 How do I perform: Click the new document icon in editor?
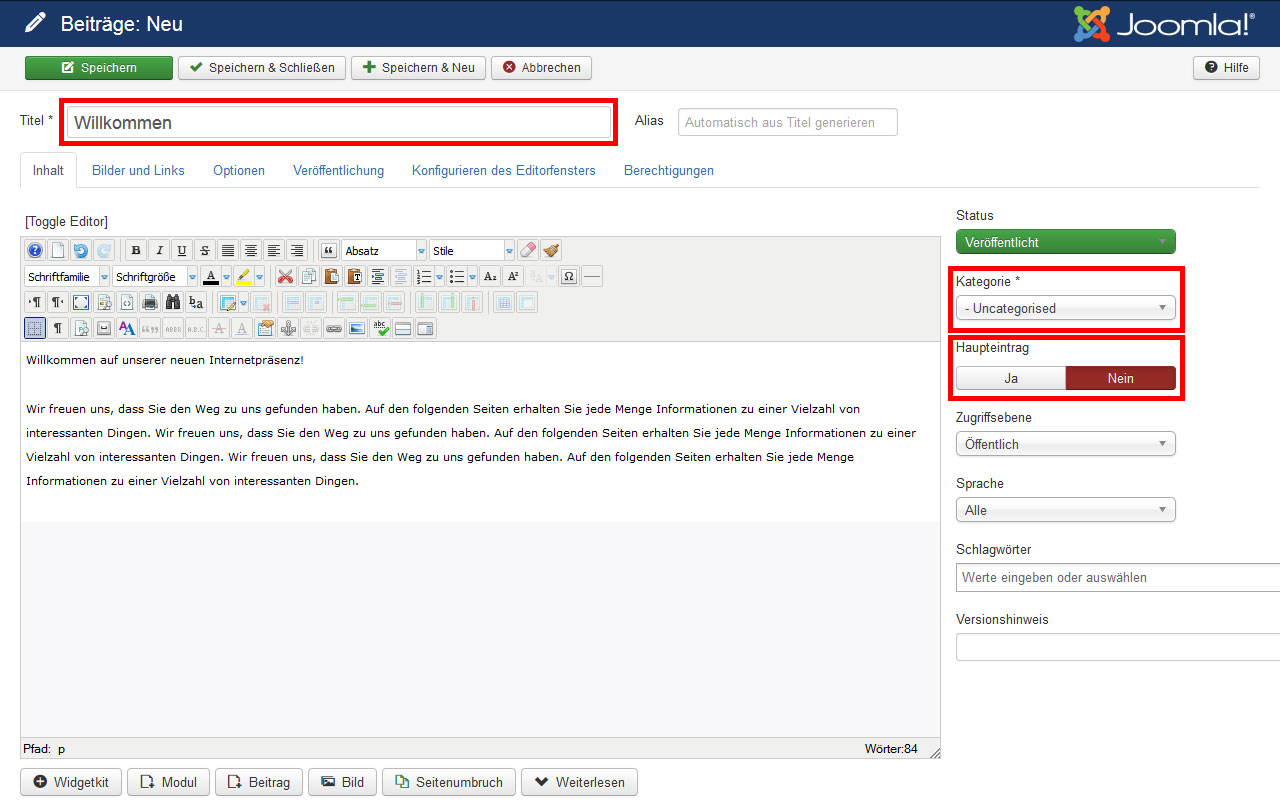58,250
